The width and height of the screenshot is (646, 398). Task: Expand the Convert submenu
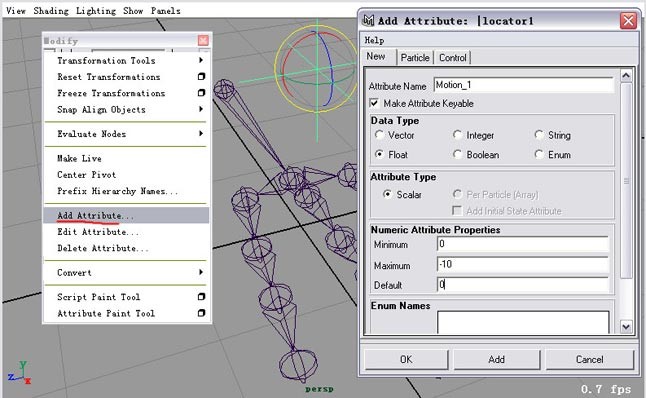tap(201, 272)
